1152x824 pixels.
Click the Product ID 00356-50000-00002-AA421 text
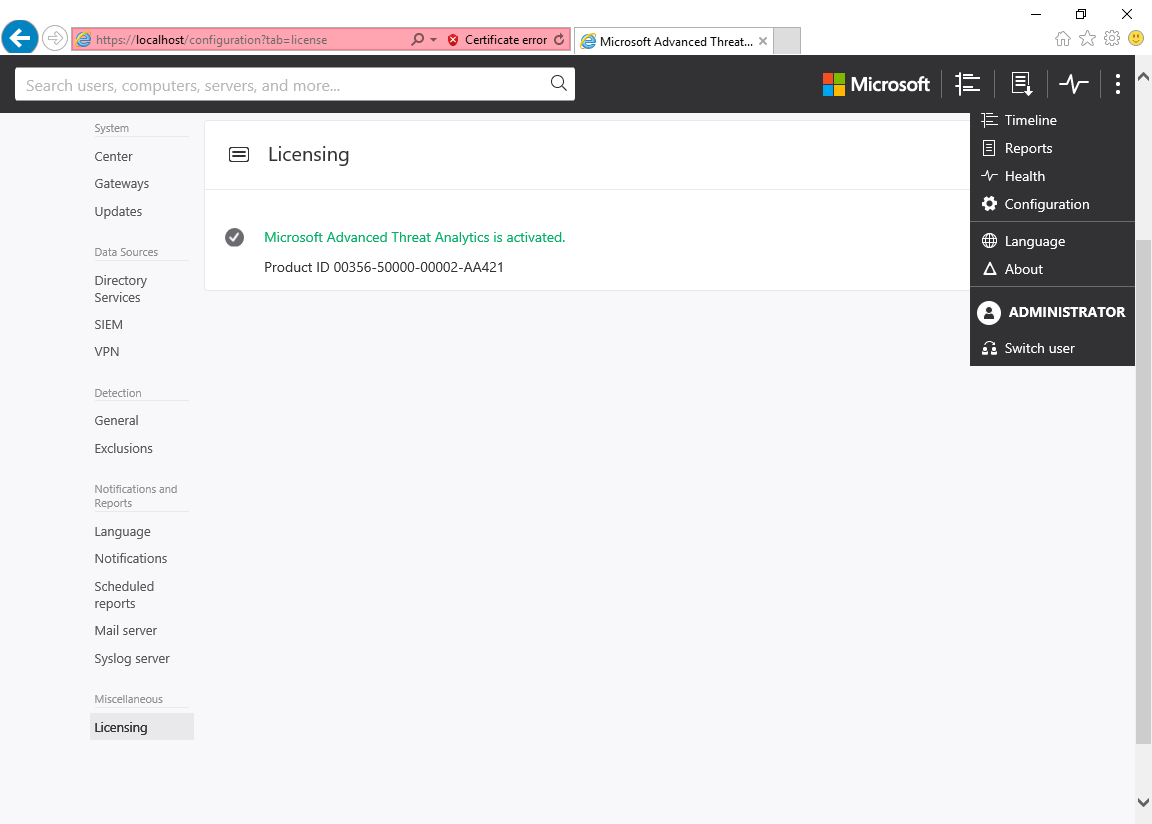pos(384,267)
